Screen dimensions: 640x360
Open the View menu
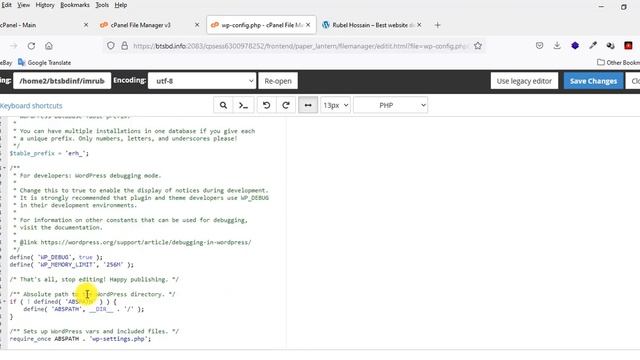point(23,5)
